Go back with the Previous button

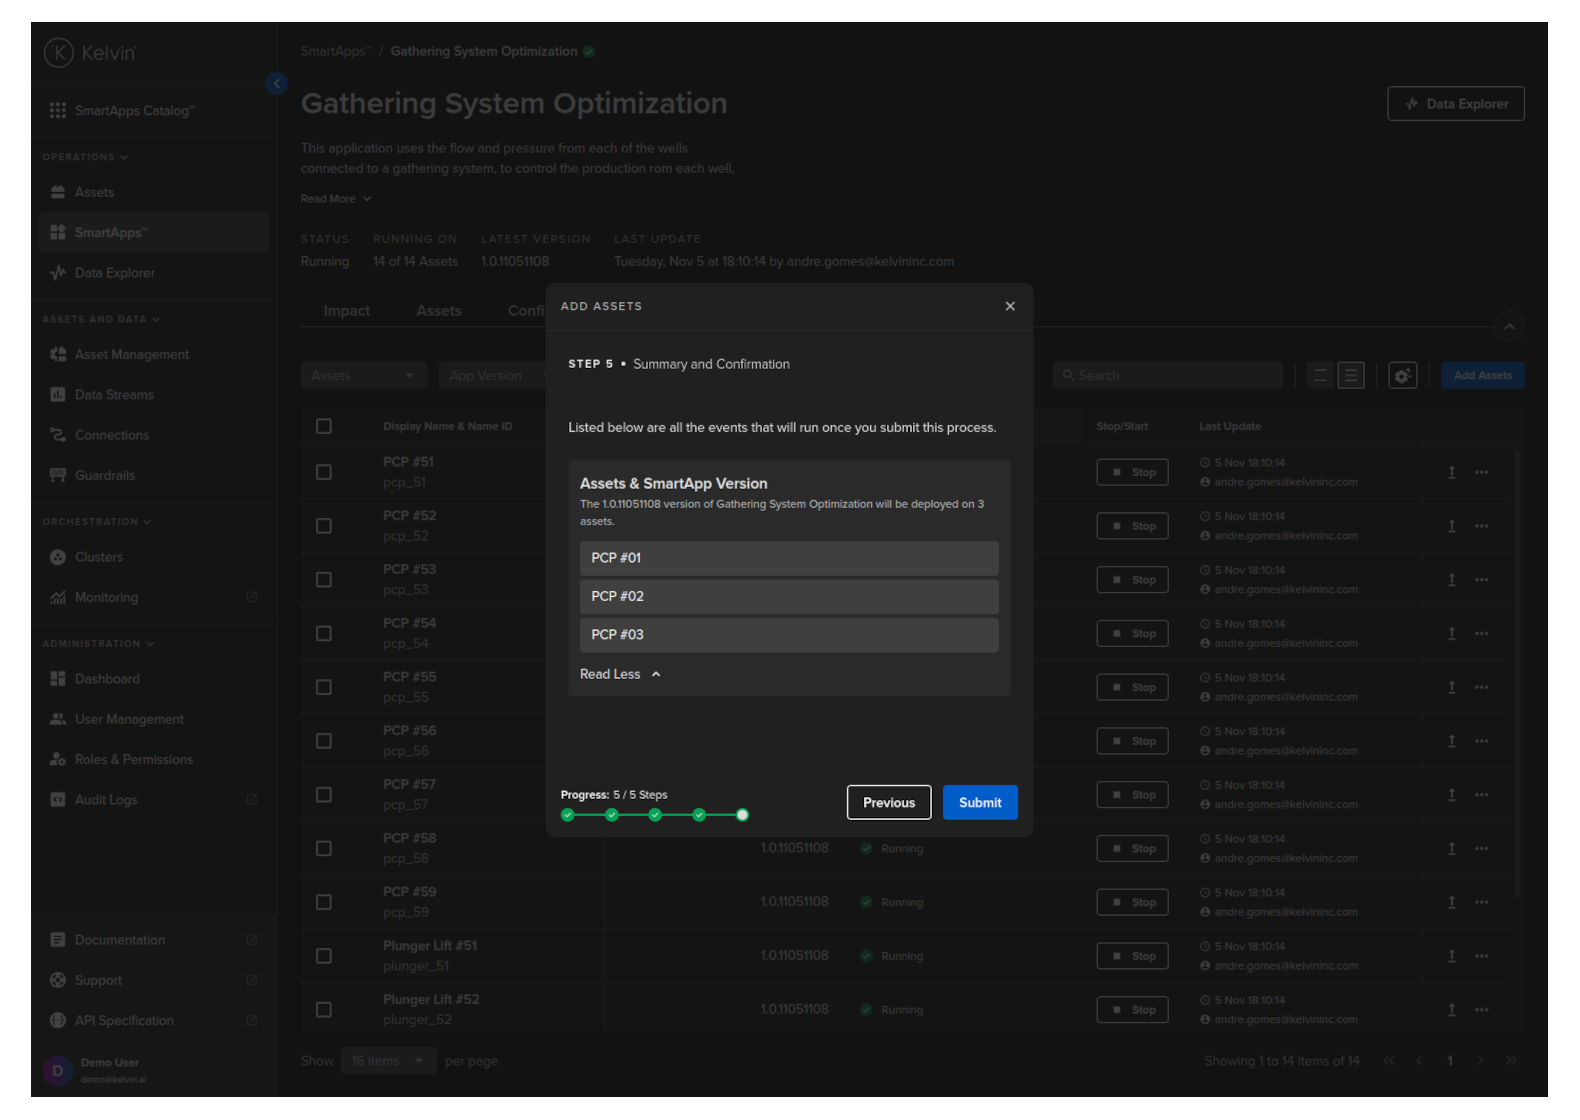click(x=888, y=803)
